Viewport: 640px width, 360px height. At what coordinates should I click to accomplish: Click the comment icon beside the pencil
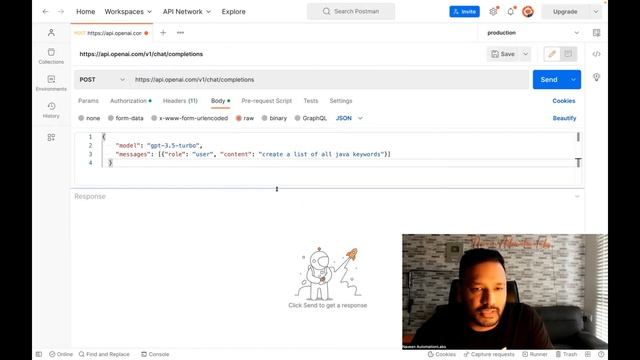tap(568, 54)
